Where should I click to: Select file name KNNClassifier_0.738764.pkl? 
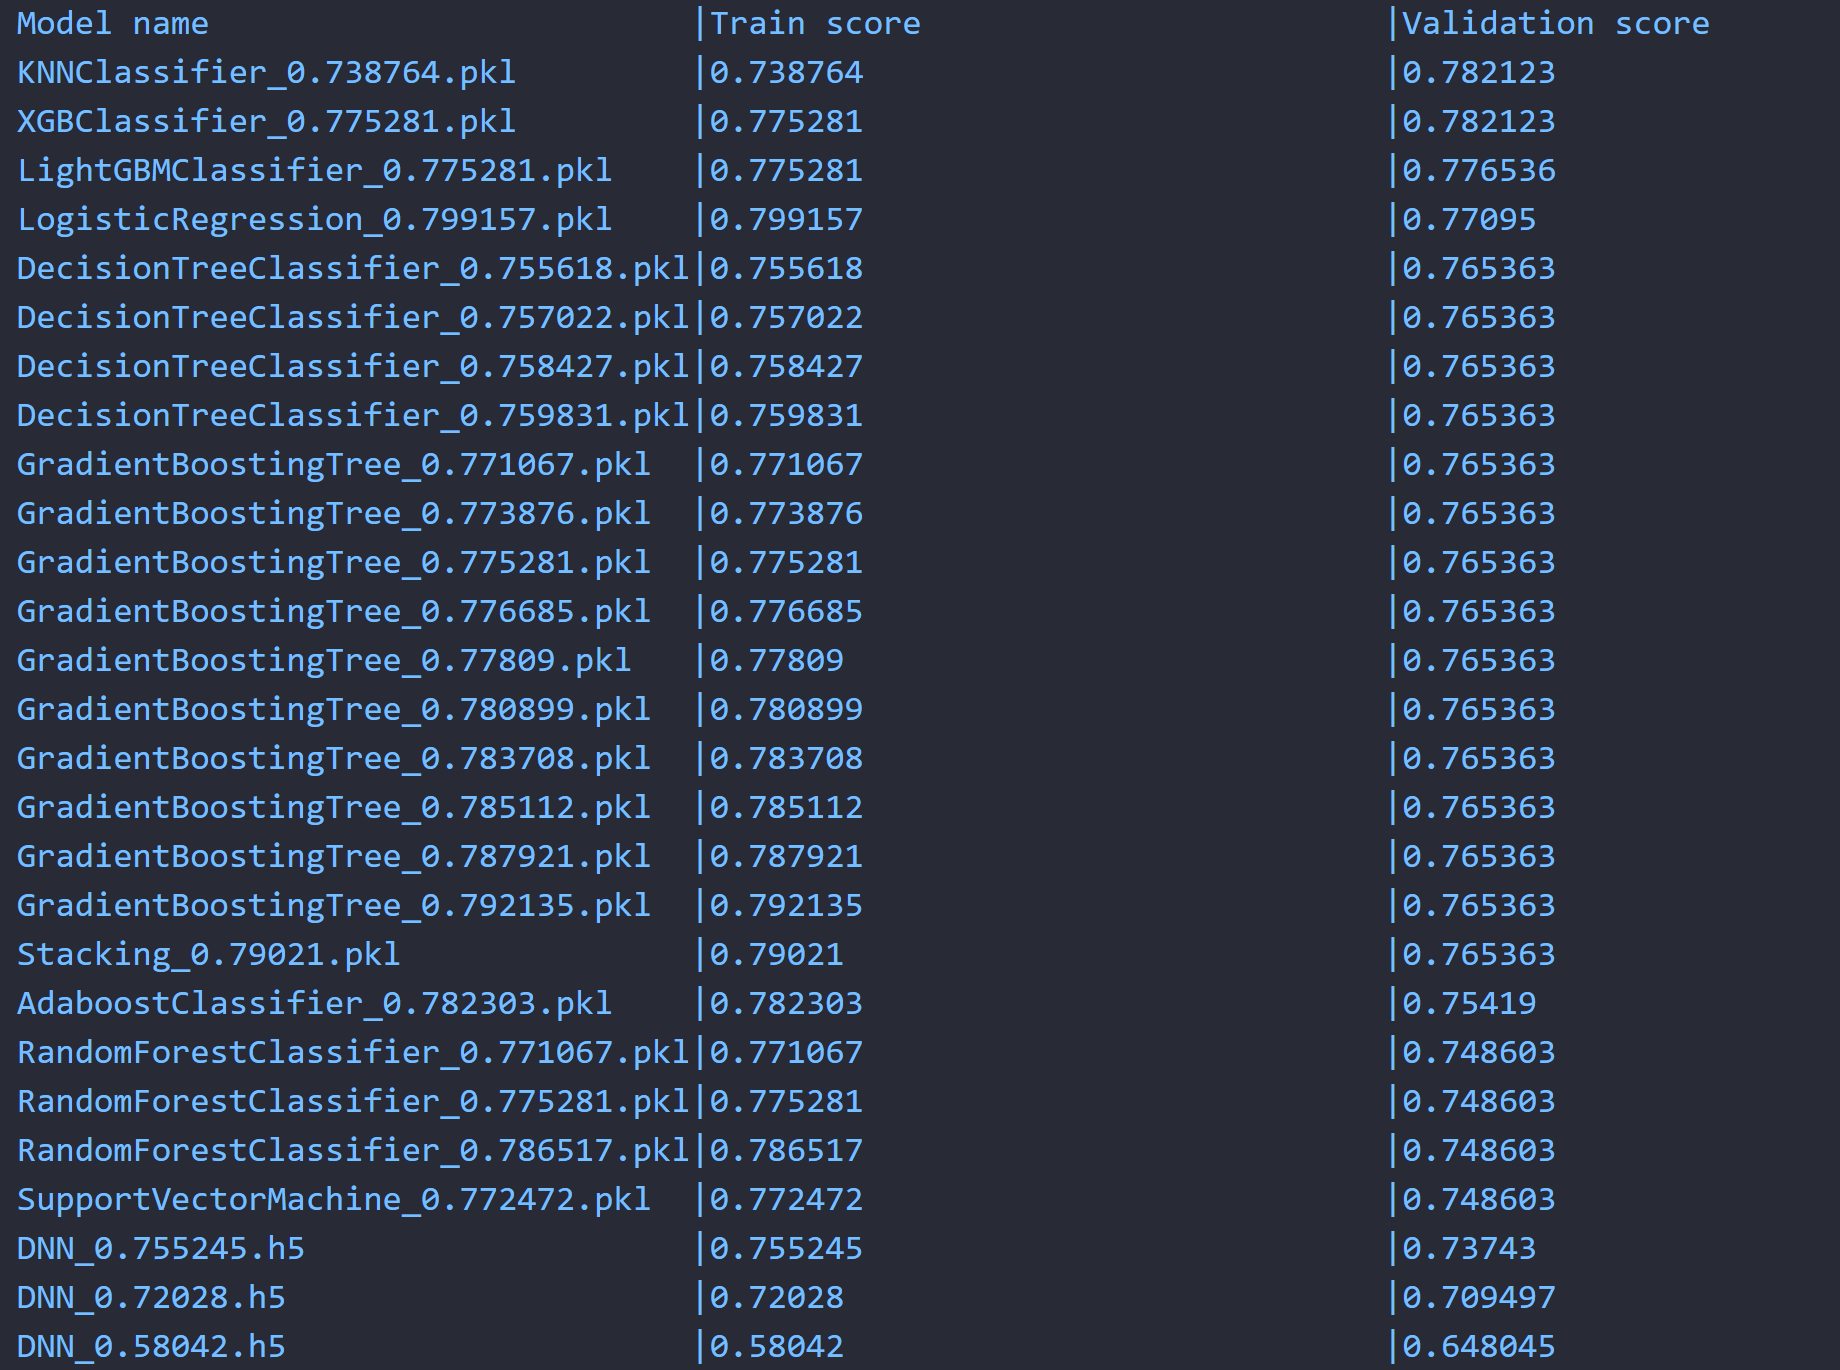267,73
